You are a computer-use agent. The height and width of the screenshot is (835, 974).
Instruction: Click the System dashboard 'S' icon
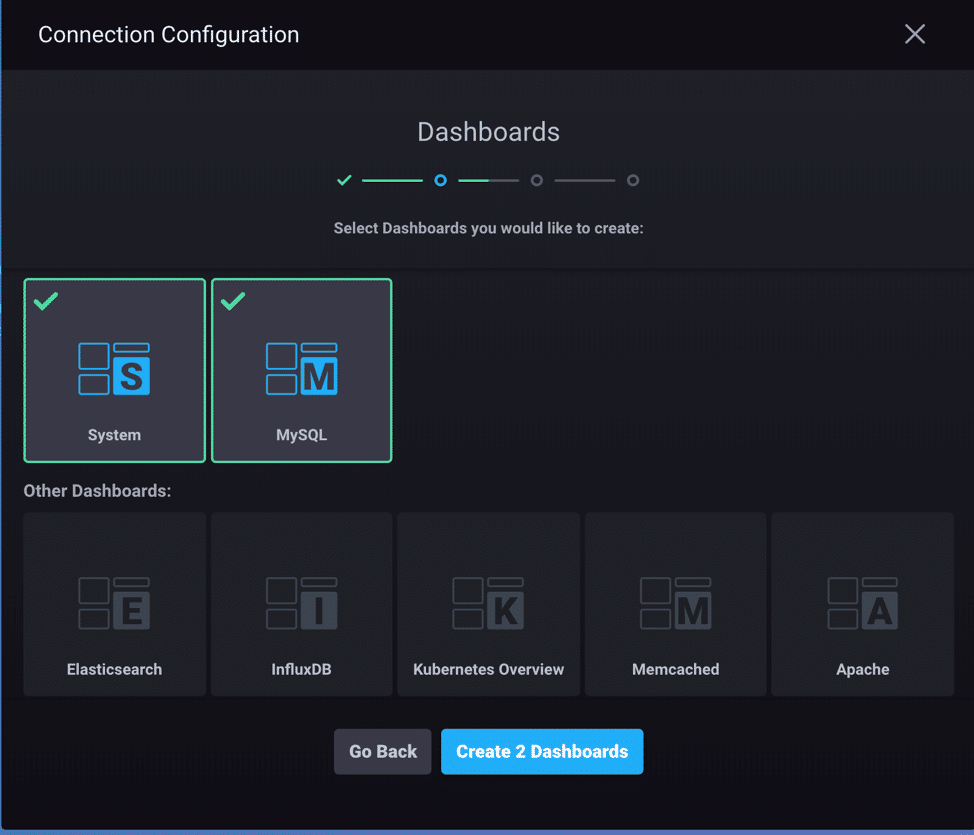click(x=114, y=368)
